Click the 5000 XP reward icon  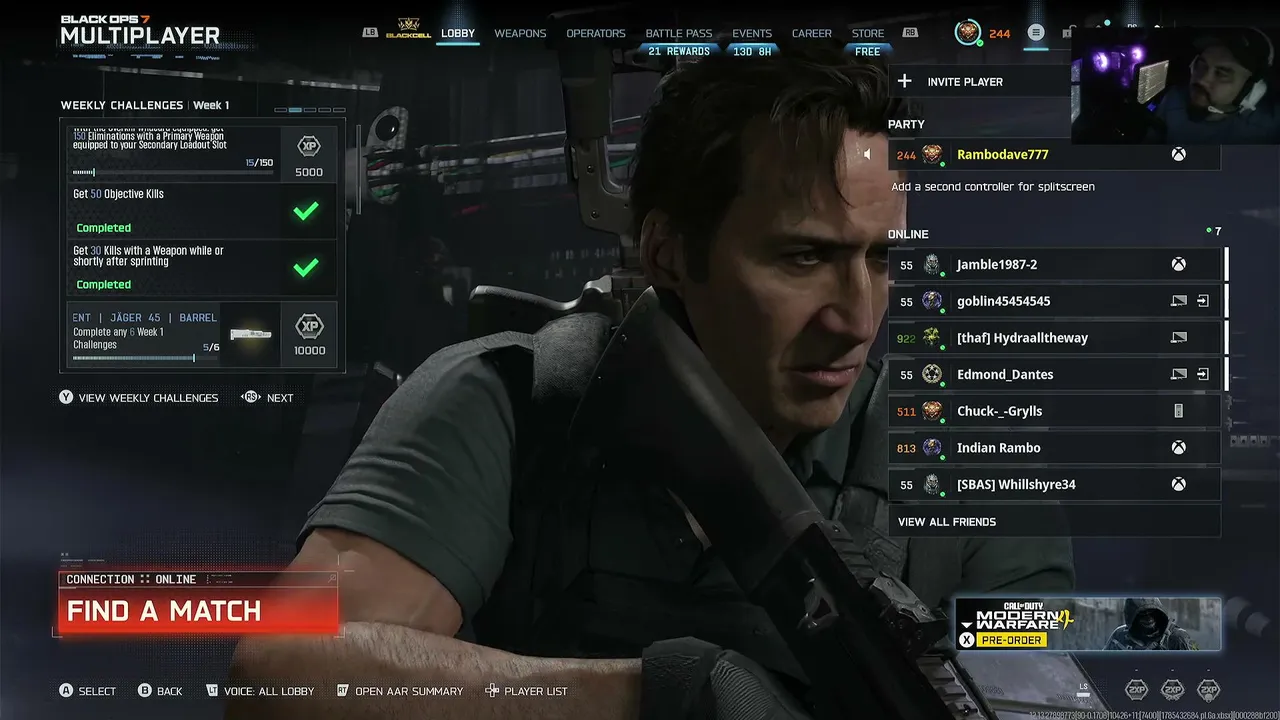[x=309, y=147]
